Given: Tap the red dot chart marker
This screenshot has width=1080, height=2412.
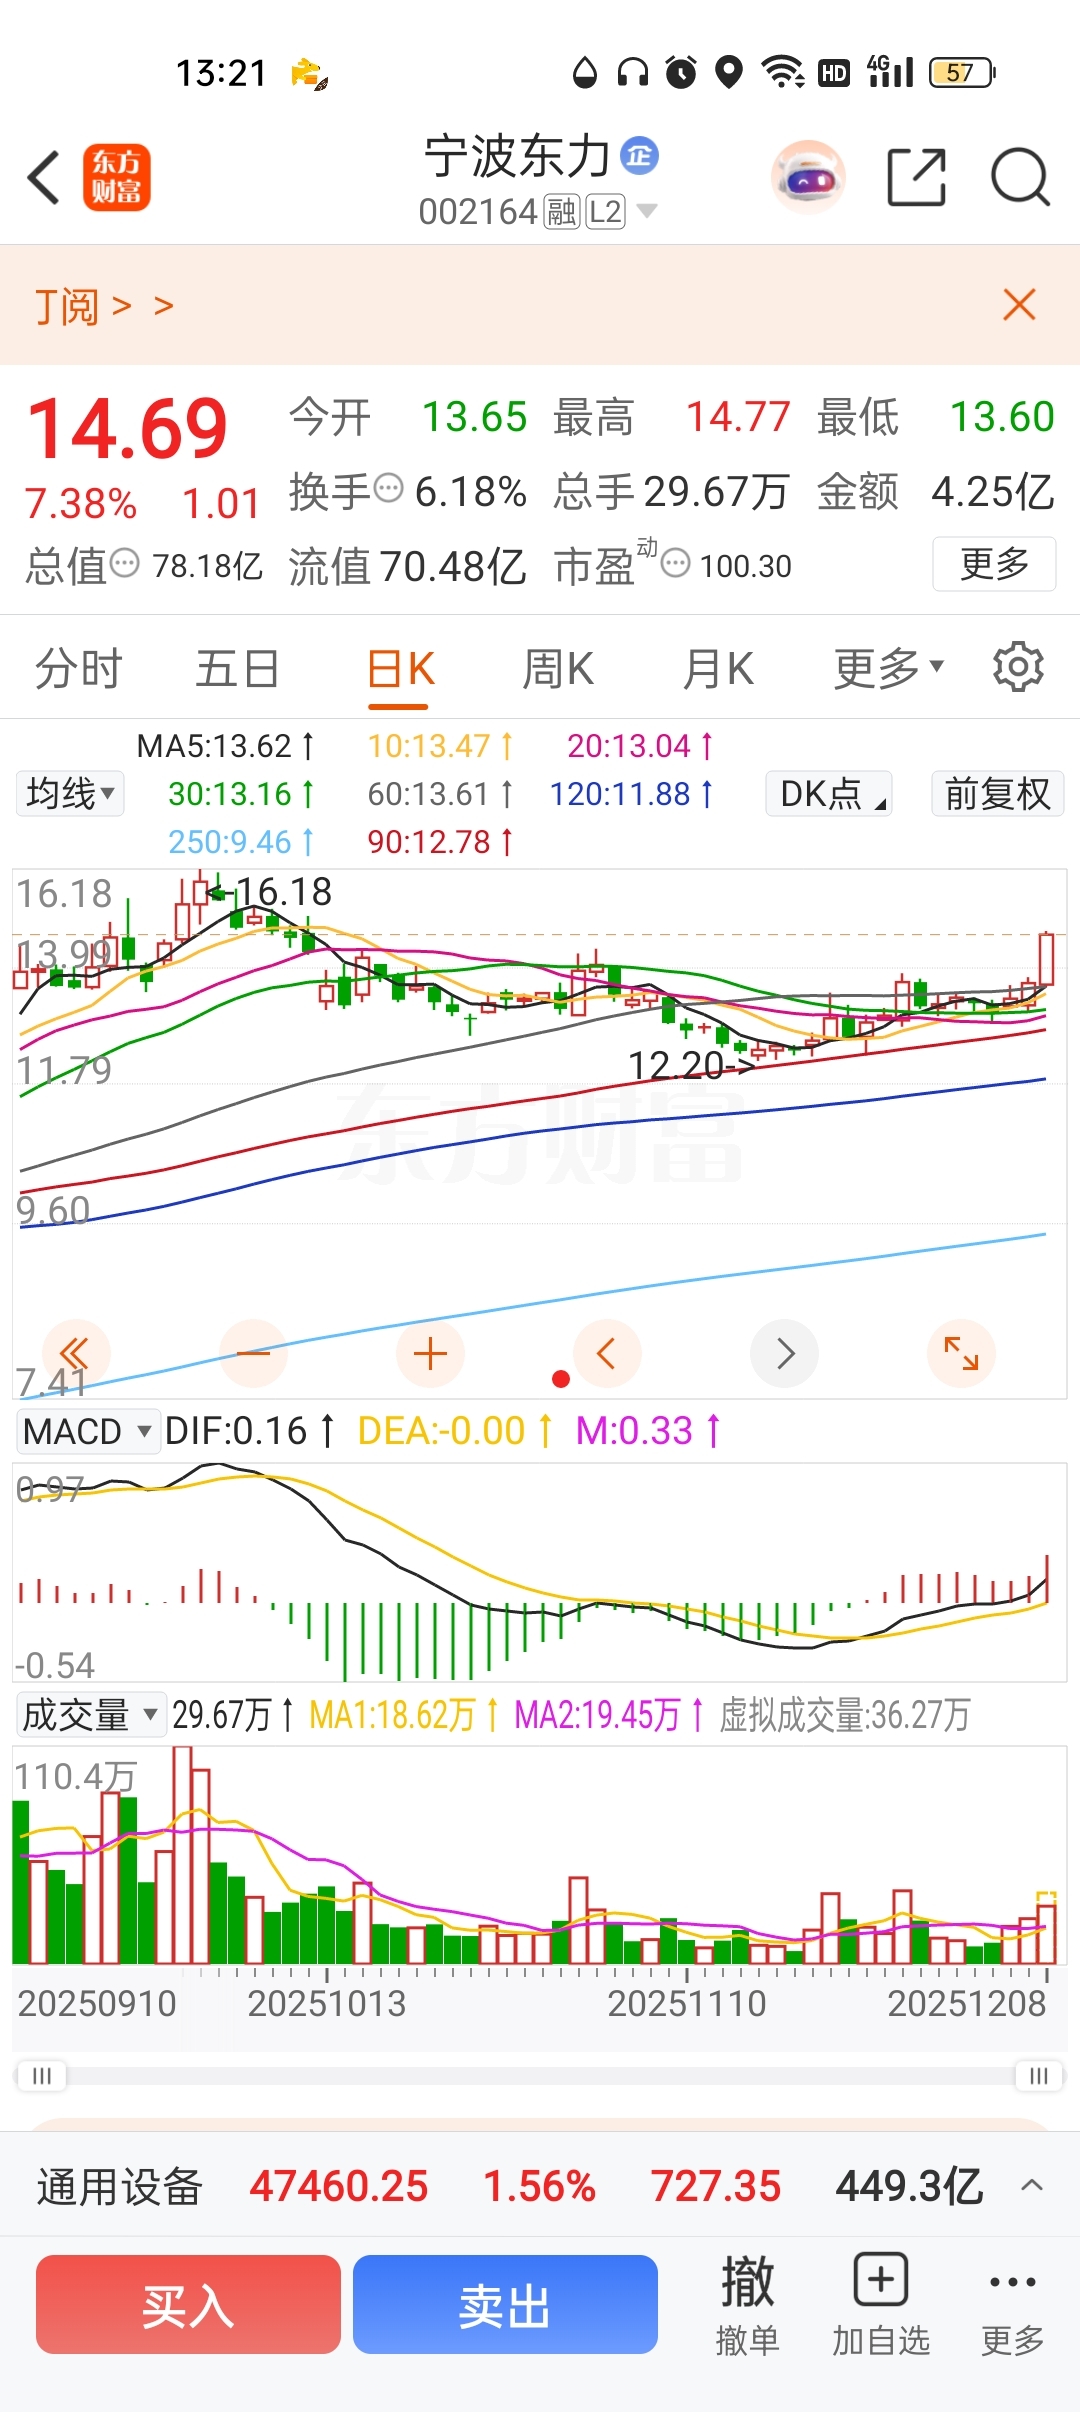Looking at the screenshot, I should 561,1379.
